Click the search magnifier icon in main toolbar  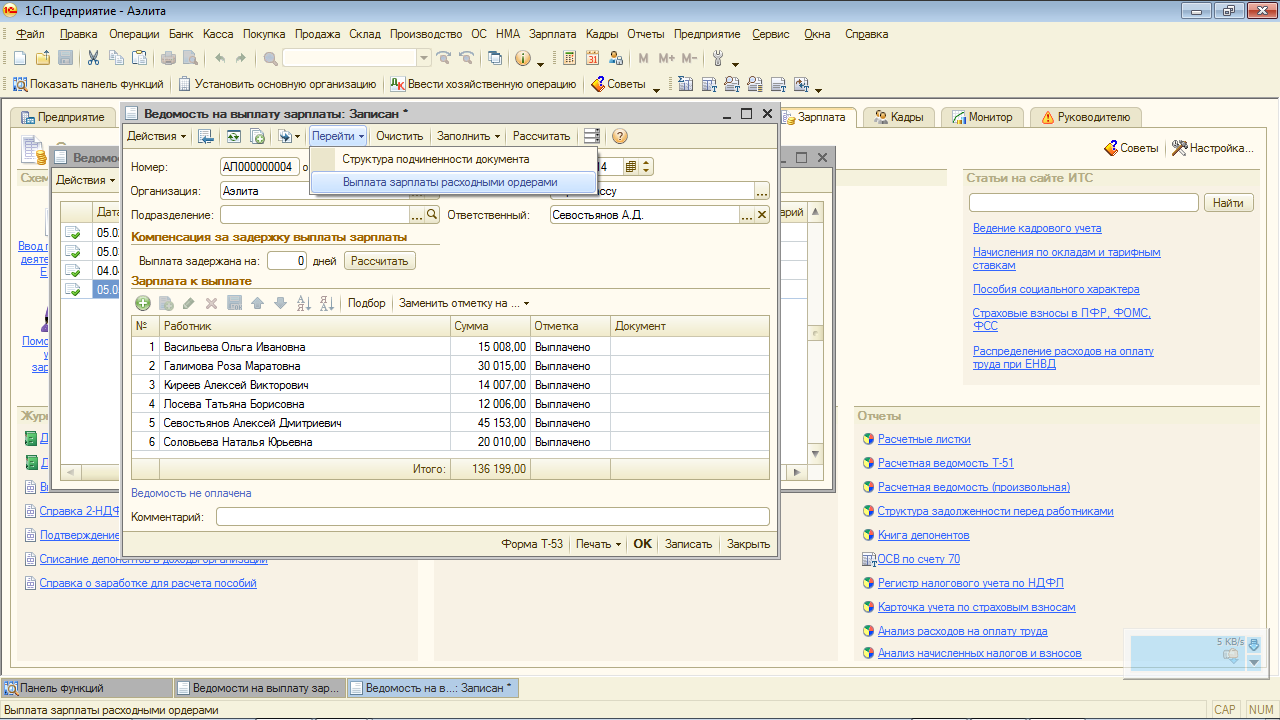click(271, 58)
